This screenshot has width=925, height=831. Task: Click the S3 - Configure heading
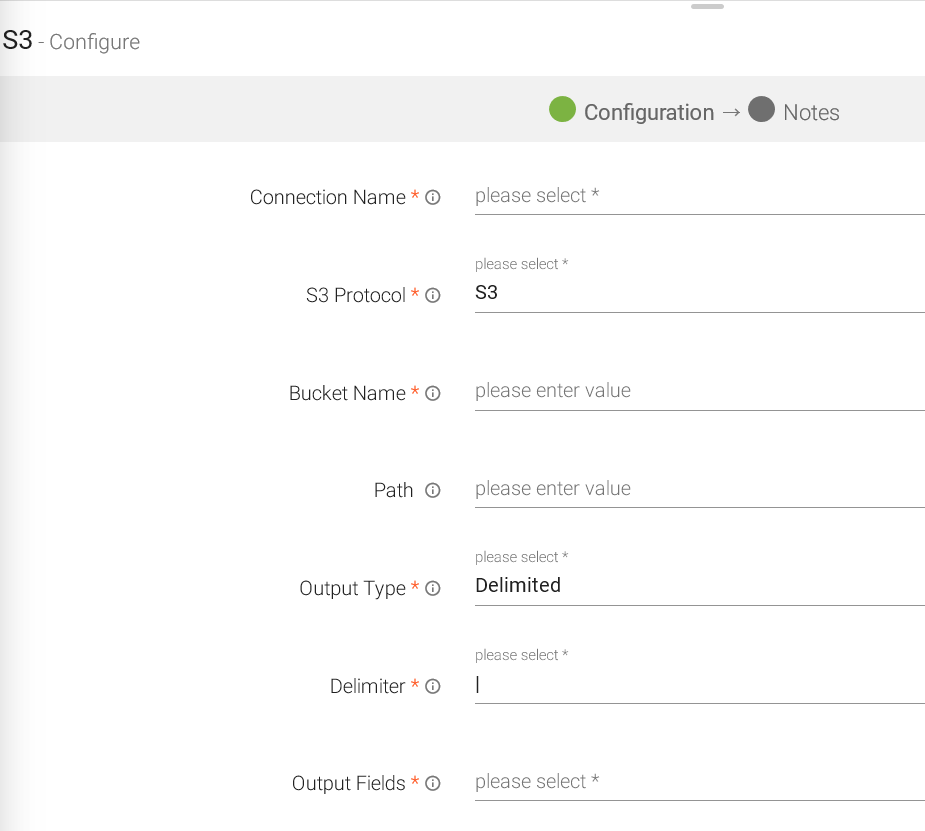[x=71, y=42]
